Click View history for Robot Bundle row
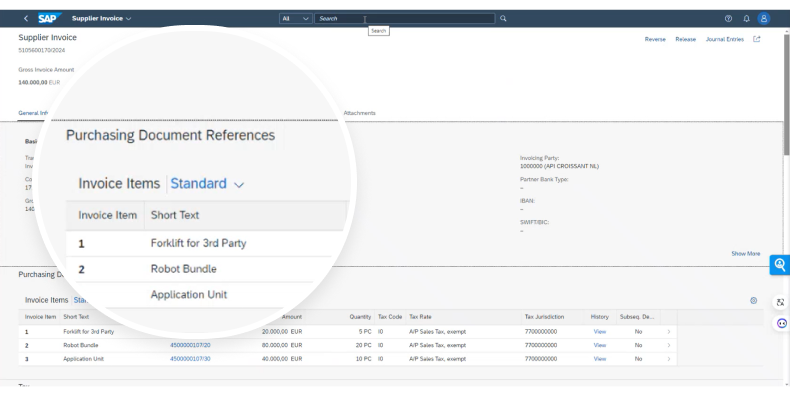The width and height of the screenshot is (790, 396). (600, 345)
